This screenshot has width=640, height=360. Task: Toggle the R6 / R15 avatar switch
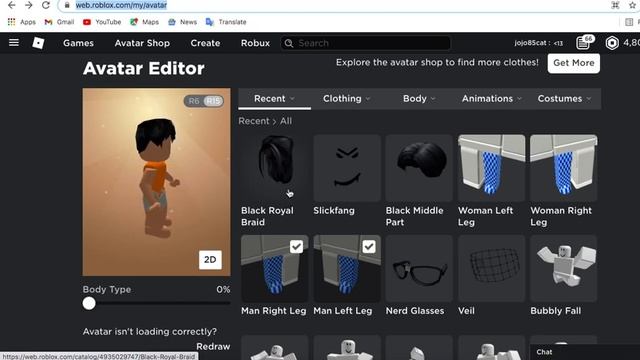[x=204, y=101]
